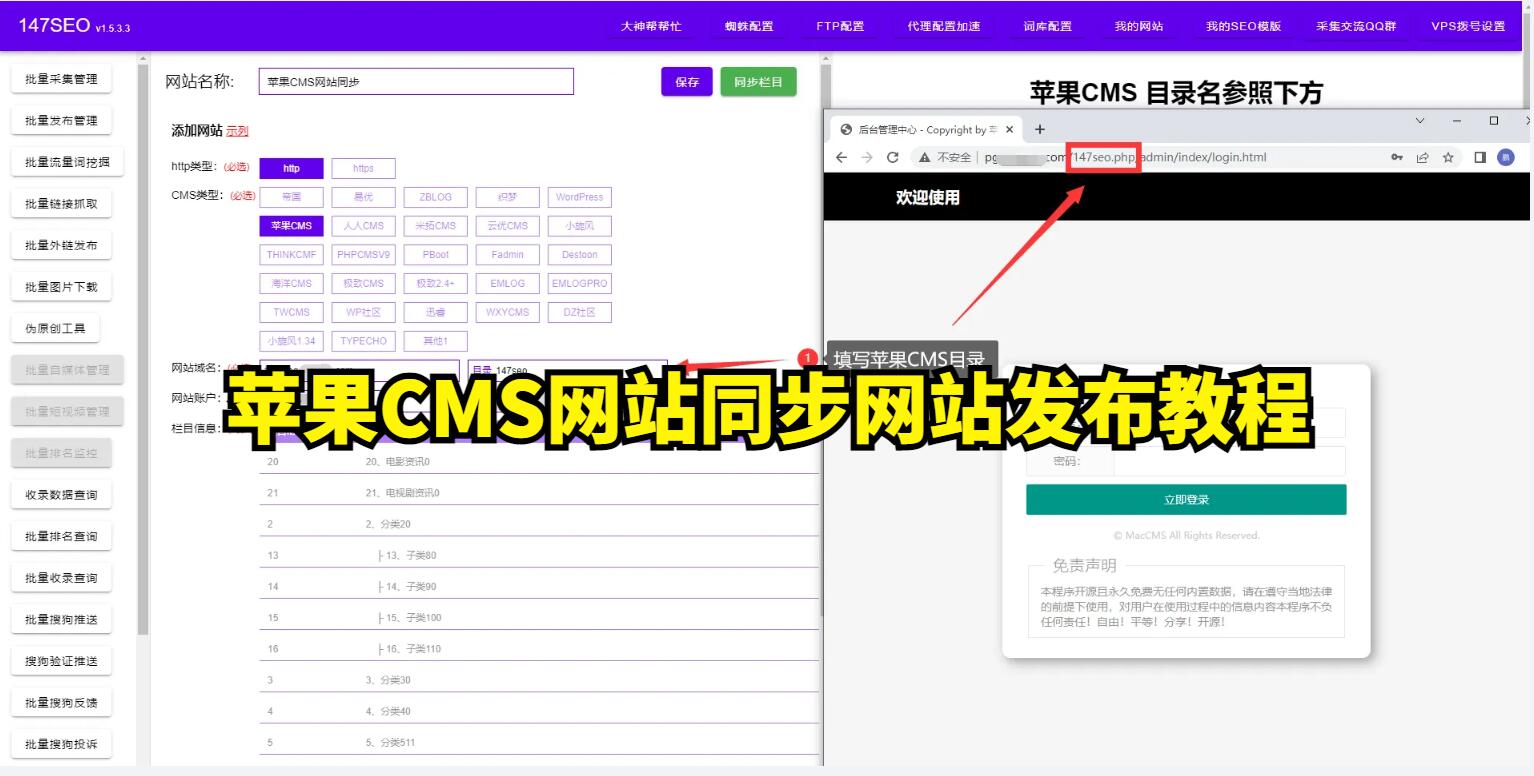Select the row 13、子类80
The width and height of the screenshot is (1534, 776).
pos(538,555)
